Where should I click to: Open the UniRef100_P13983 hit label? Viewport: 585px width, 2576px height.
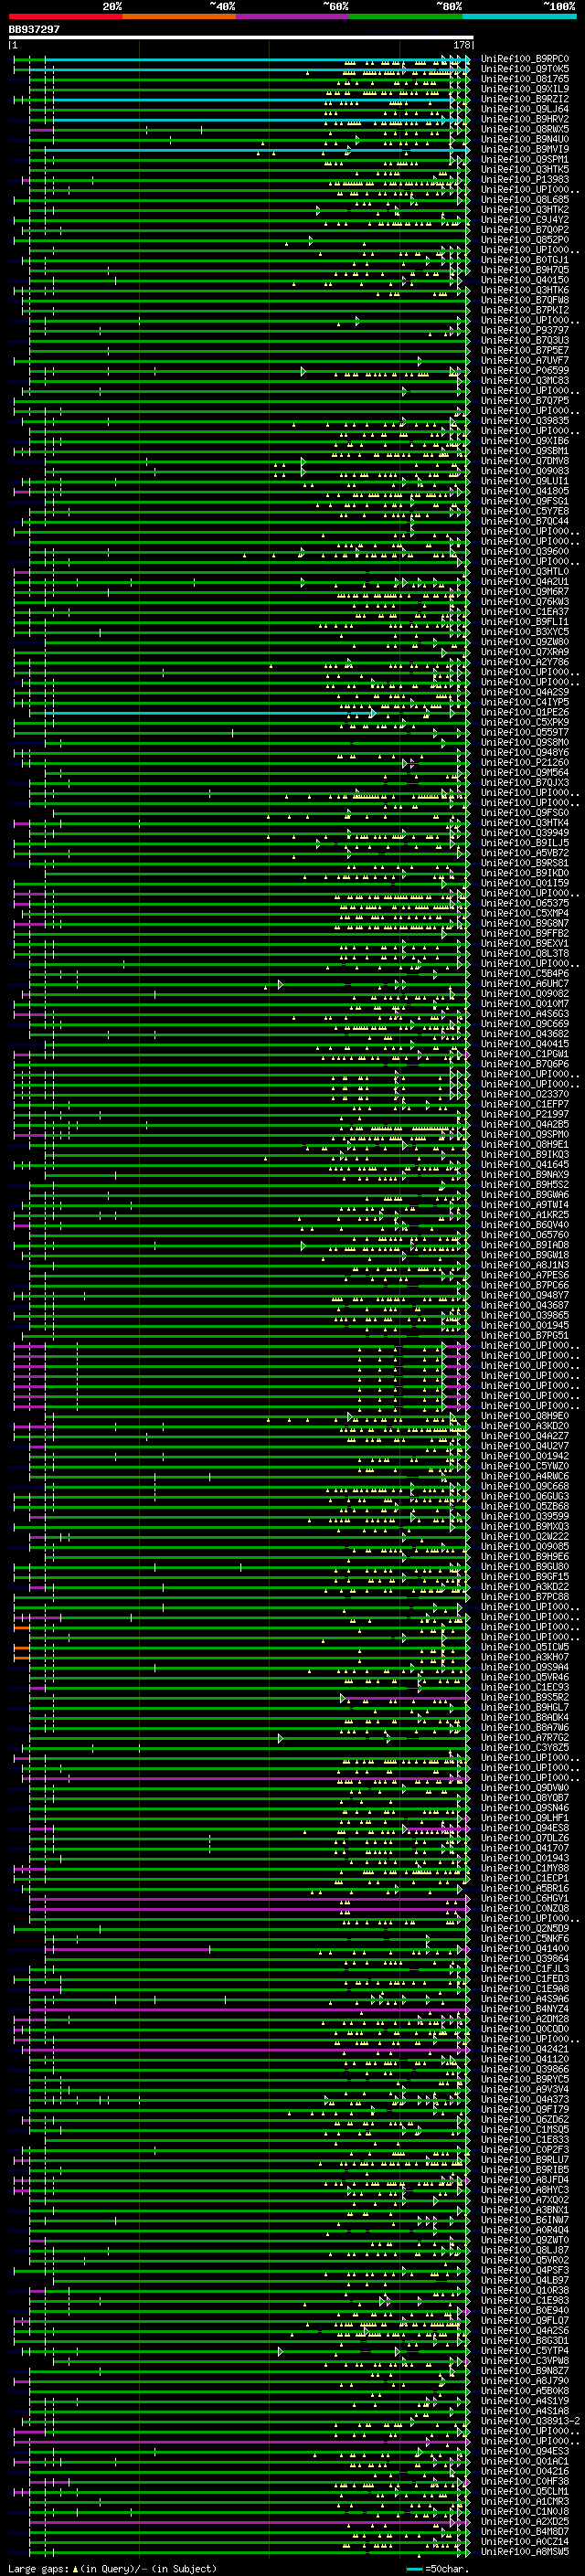click(524, 180)
